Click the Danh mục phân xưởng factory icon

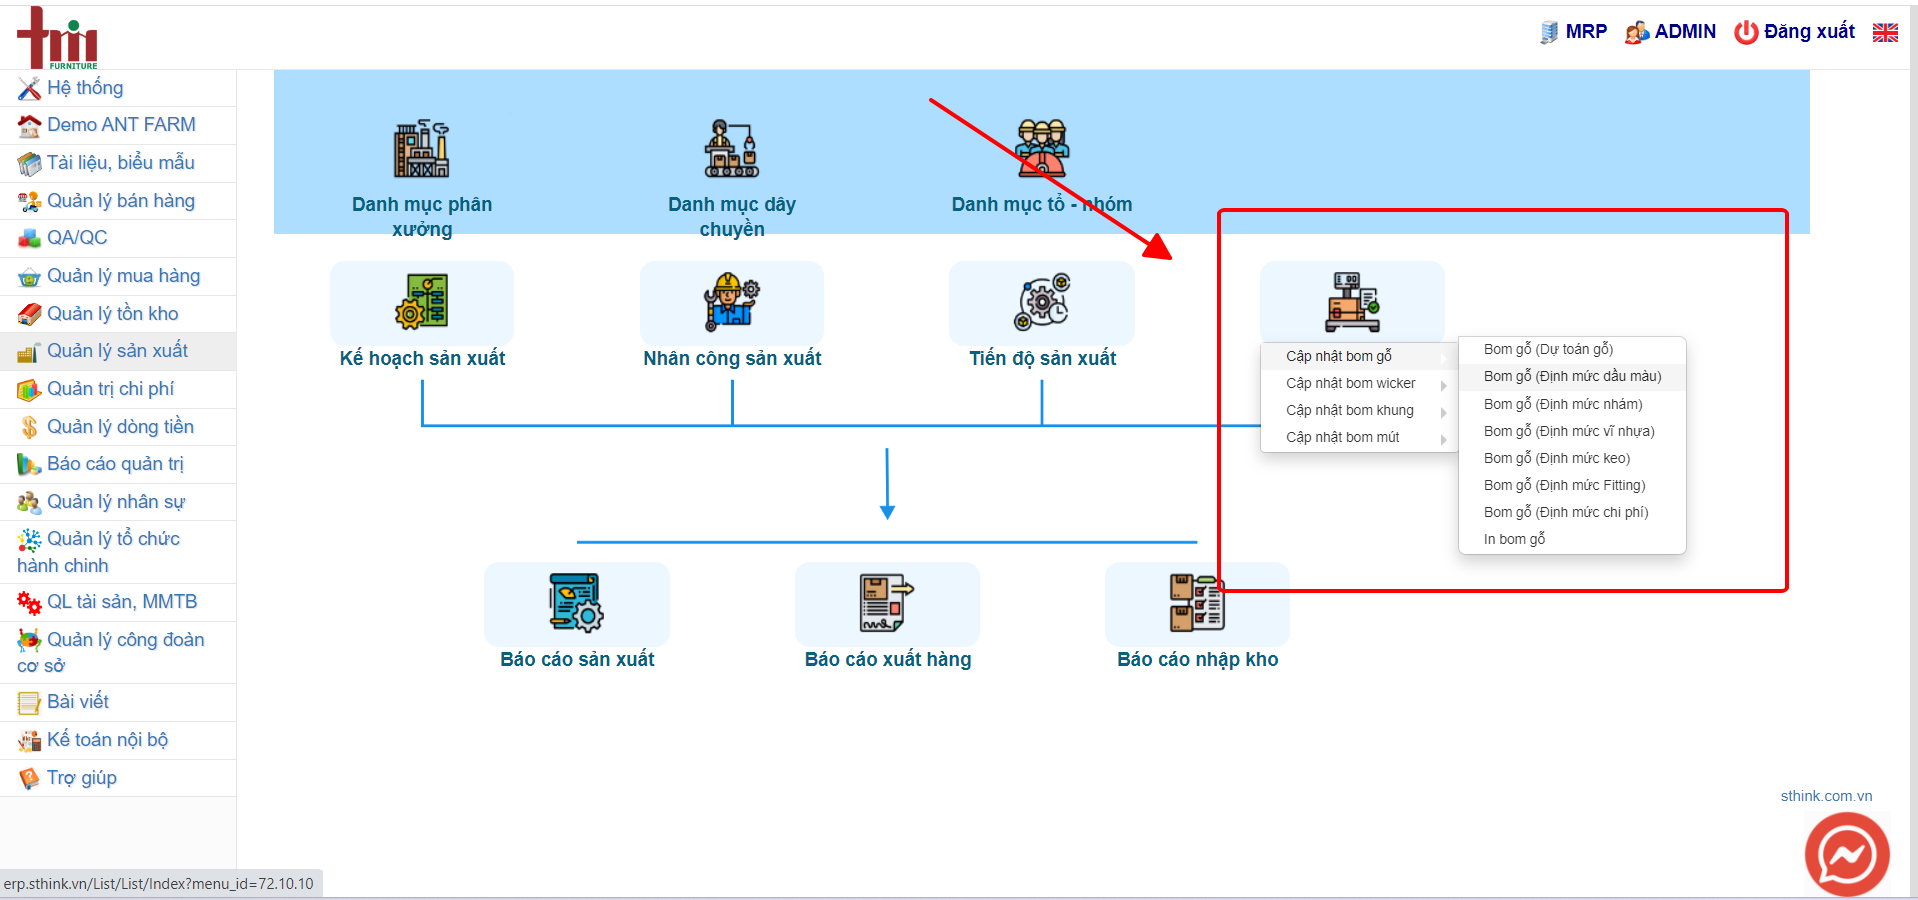click(x=421, y=149)
